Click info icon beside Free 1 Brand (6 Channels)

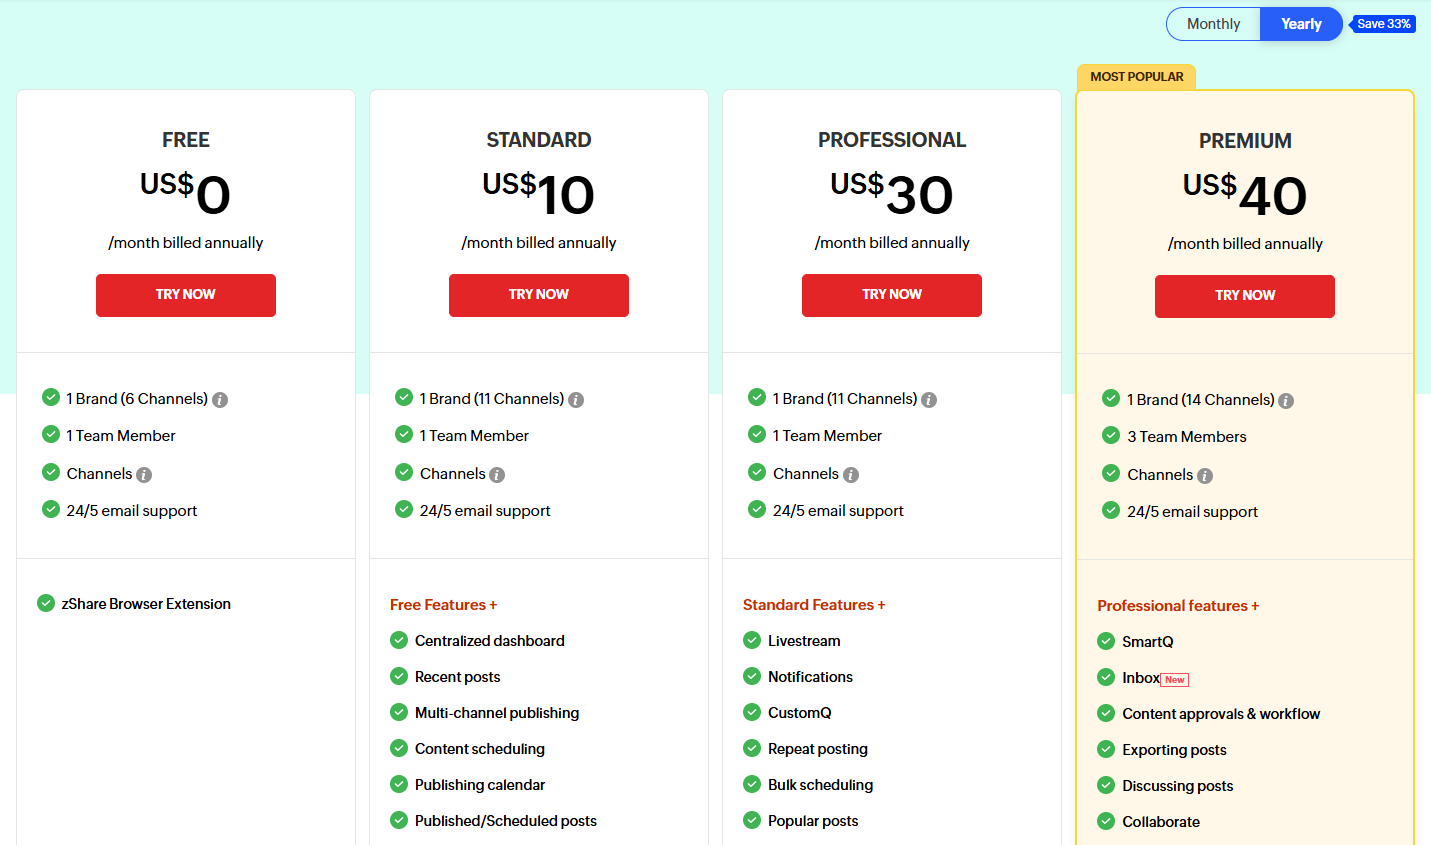(x=220, y=400)
